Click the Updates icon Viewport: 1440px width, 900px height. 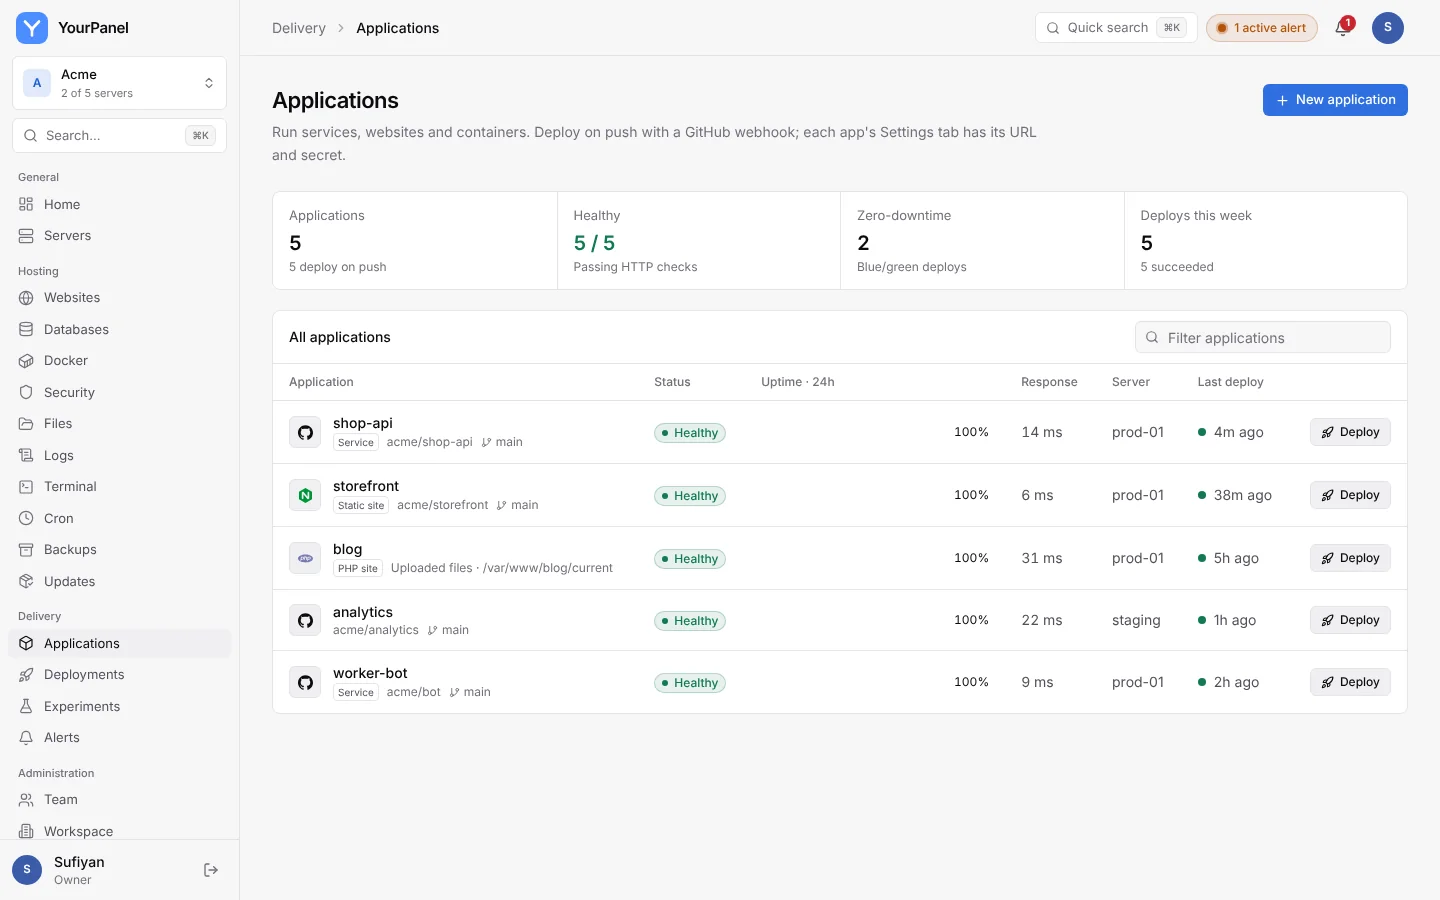tap(26, 581)
